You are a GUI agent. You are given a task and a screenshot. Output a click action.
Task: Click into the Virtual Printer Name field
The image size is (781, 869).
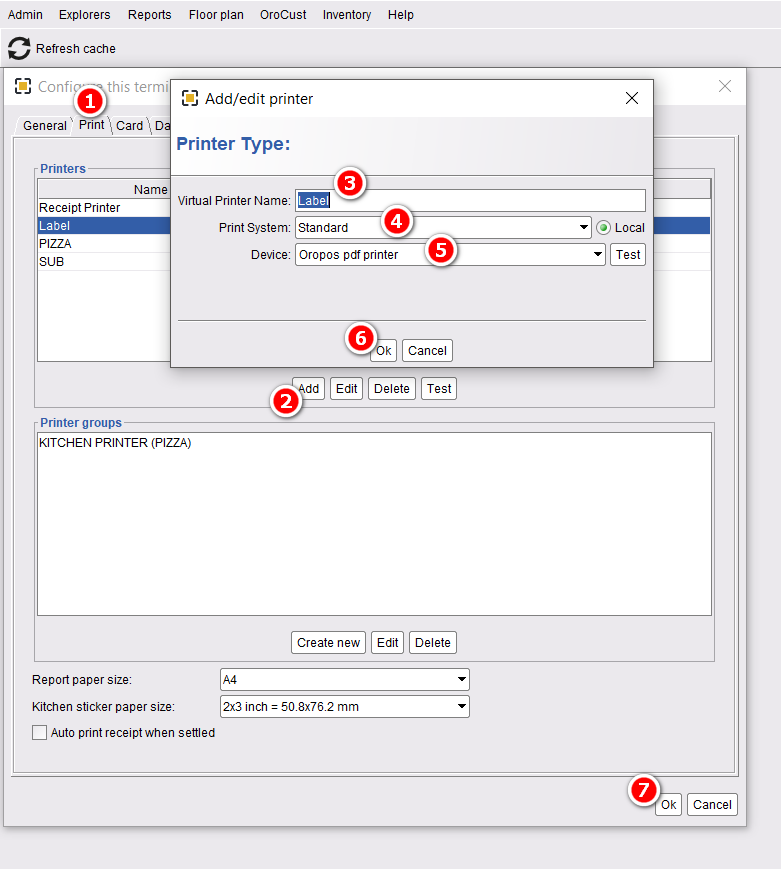click(470, 200)
